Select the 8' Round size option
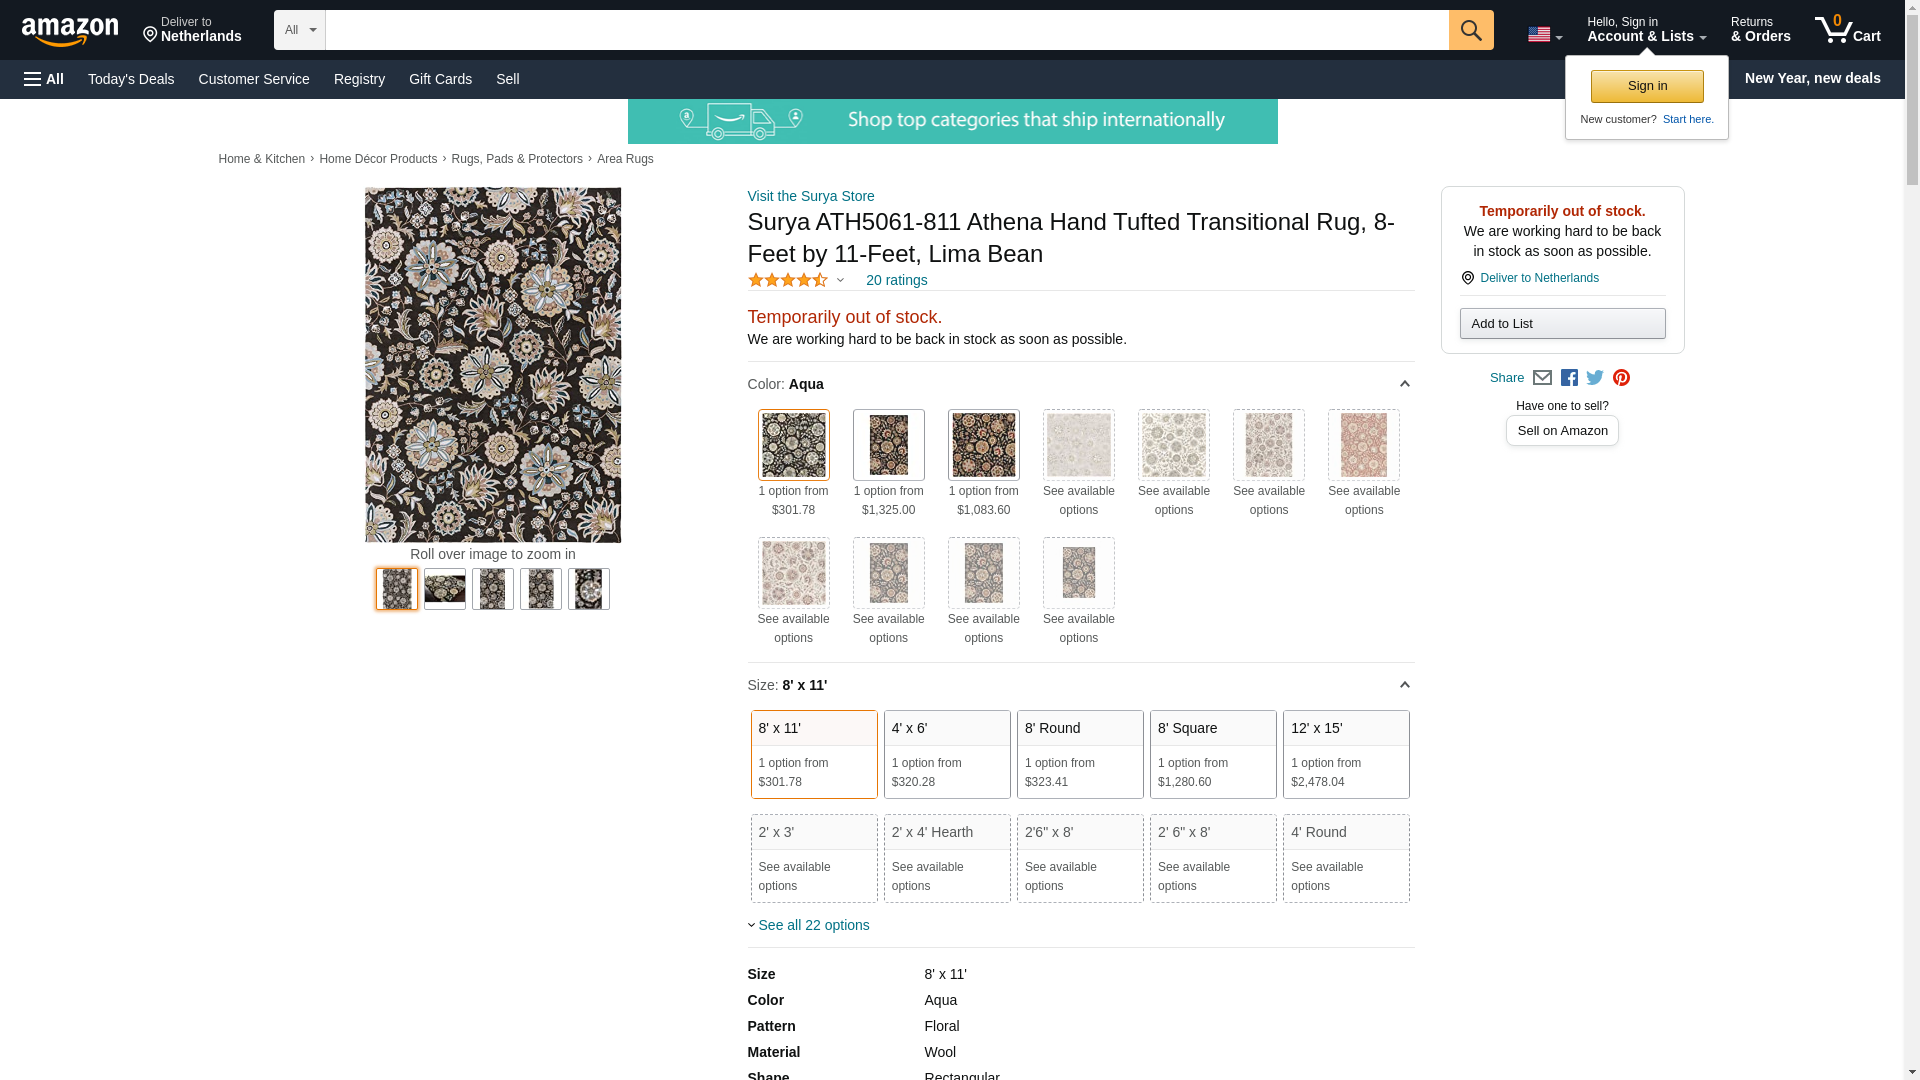Image resolution: width=1920 pixels, height=1080 pixels. click(x=1079, y=754)
